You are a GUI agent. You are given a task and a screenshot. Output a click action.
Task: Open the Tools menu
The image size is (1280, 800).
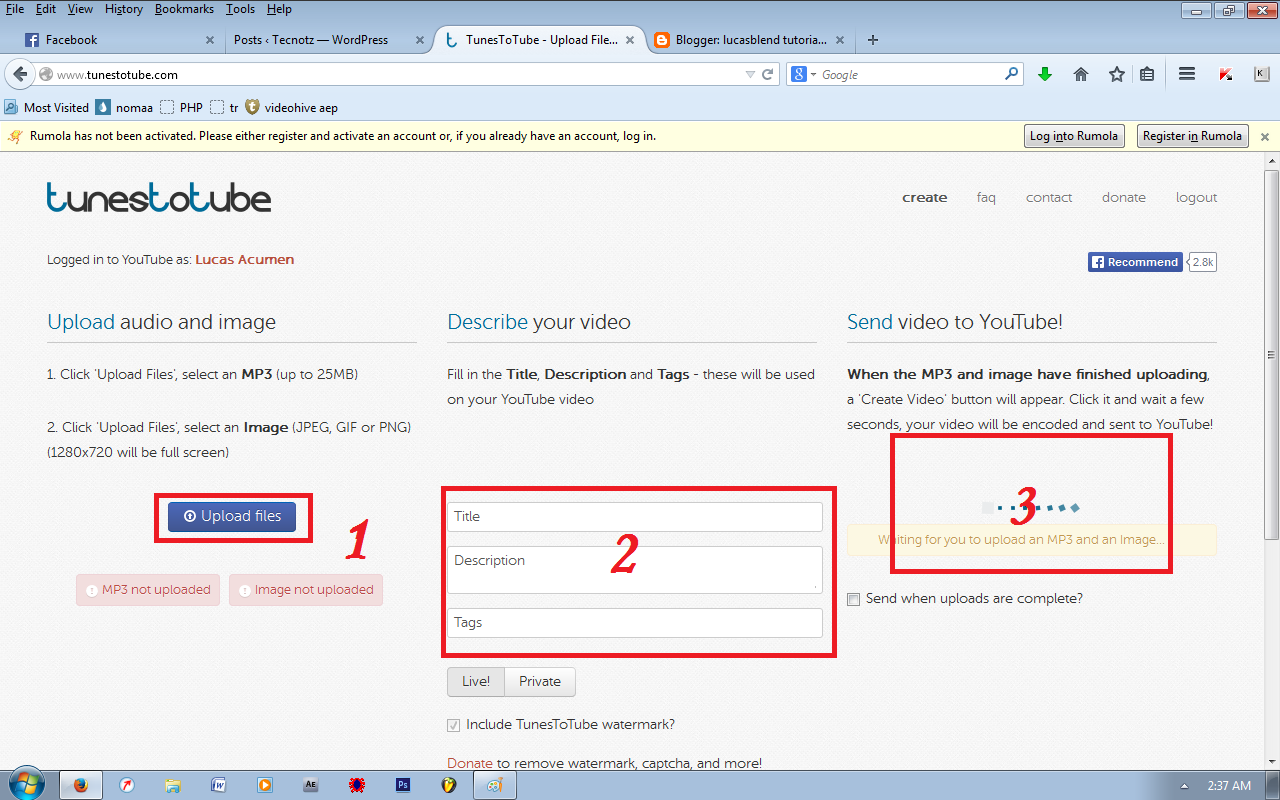pyautogui.click(x=240, y=9)
